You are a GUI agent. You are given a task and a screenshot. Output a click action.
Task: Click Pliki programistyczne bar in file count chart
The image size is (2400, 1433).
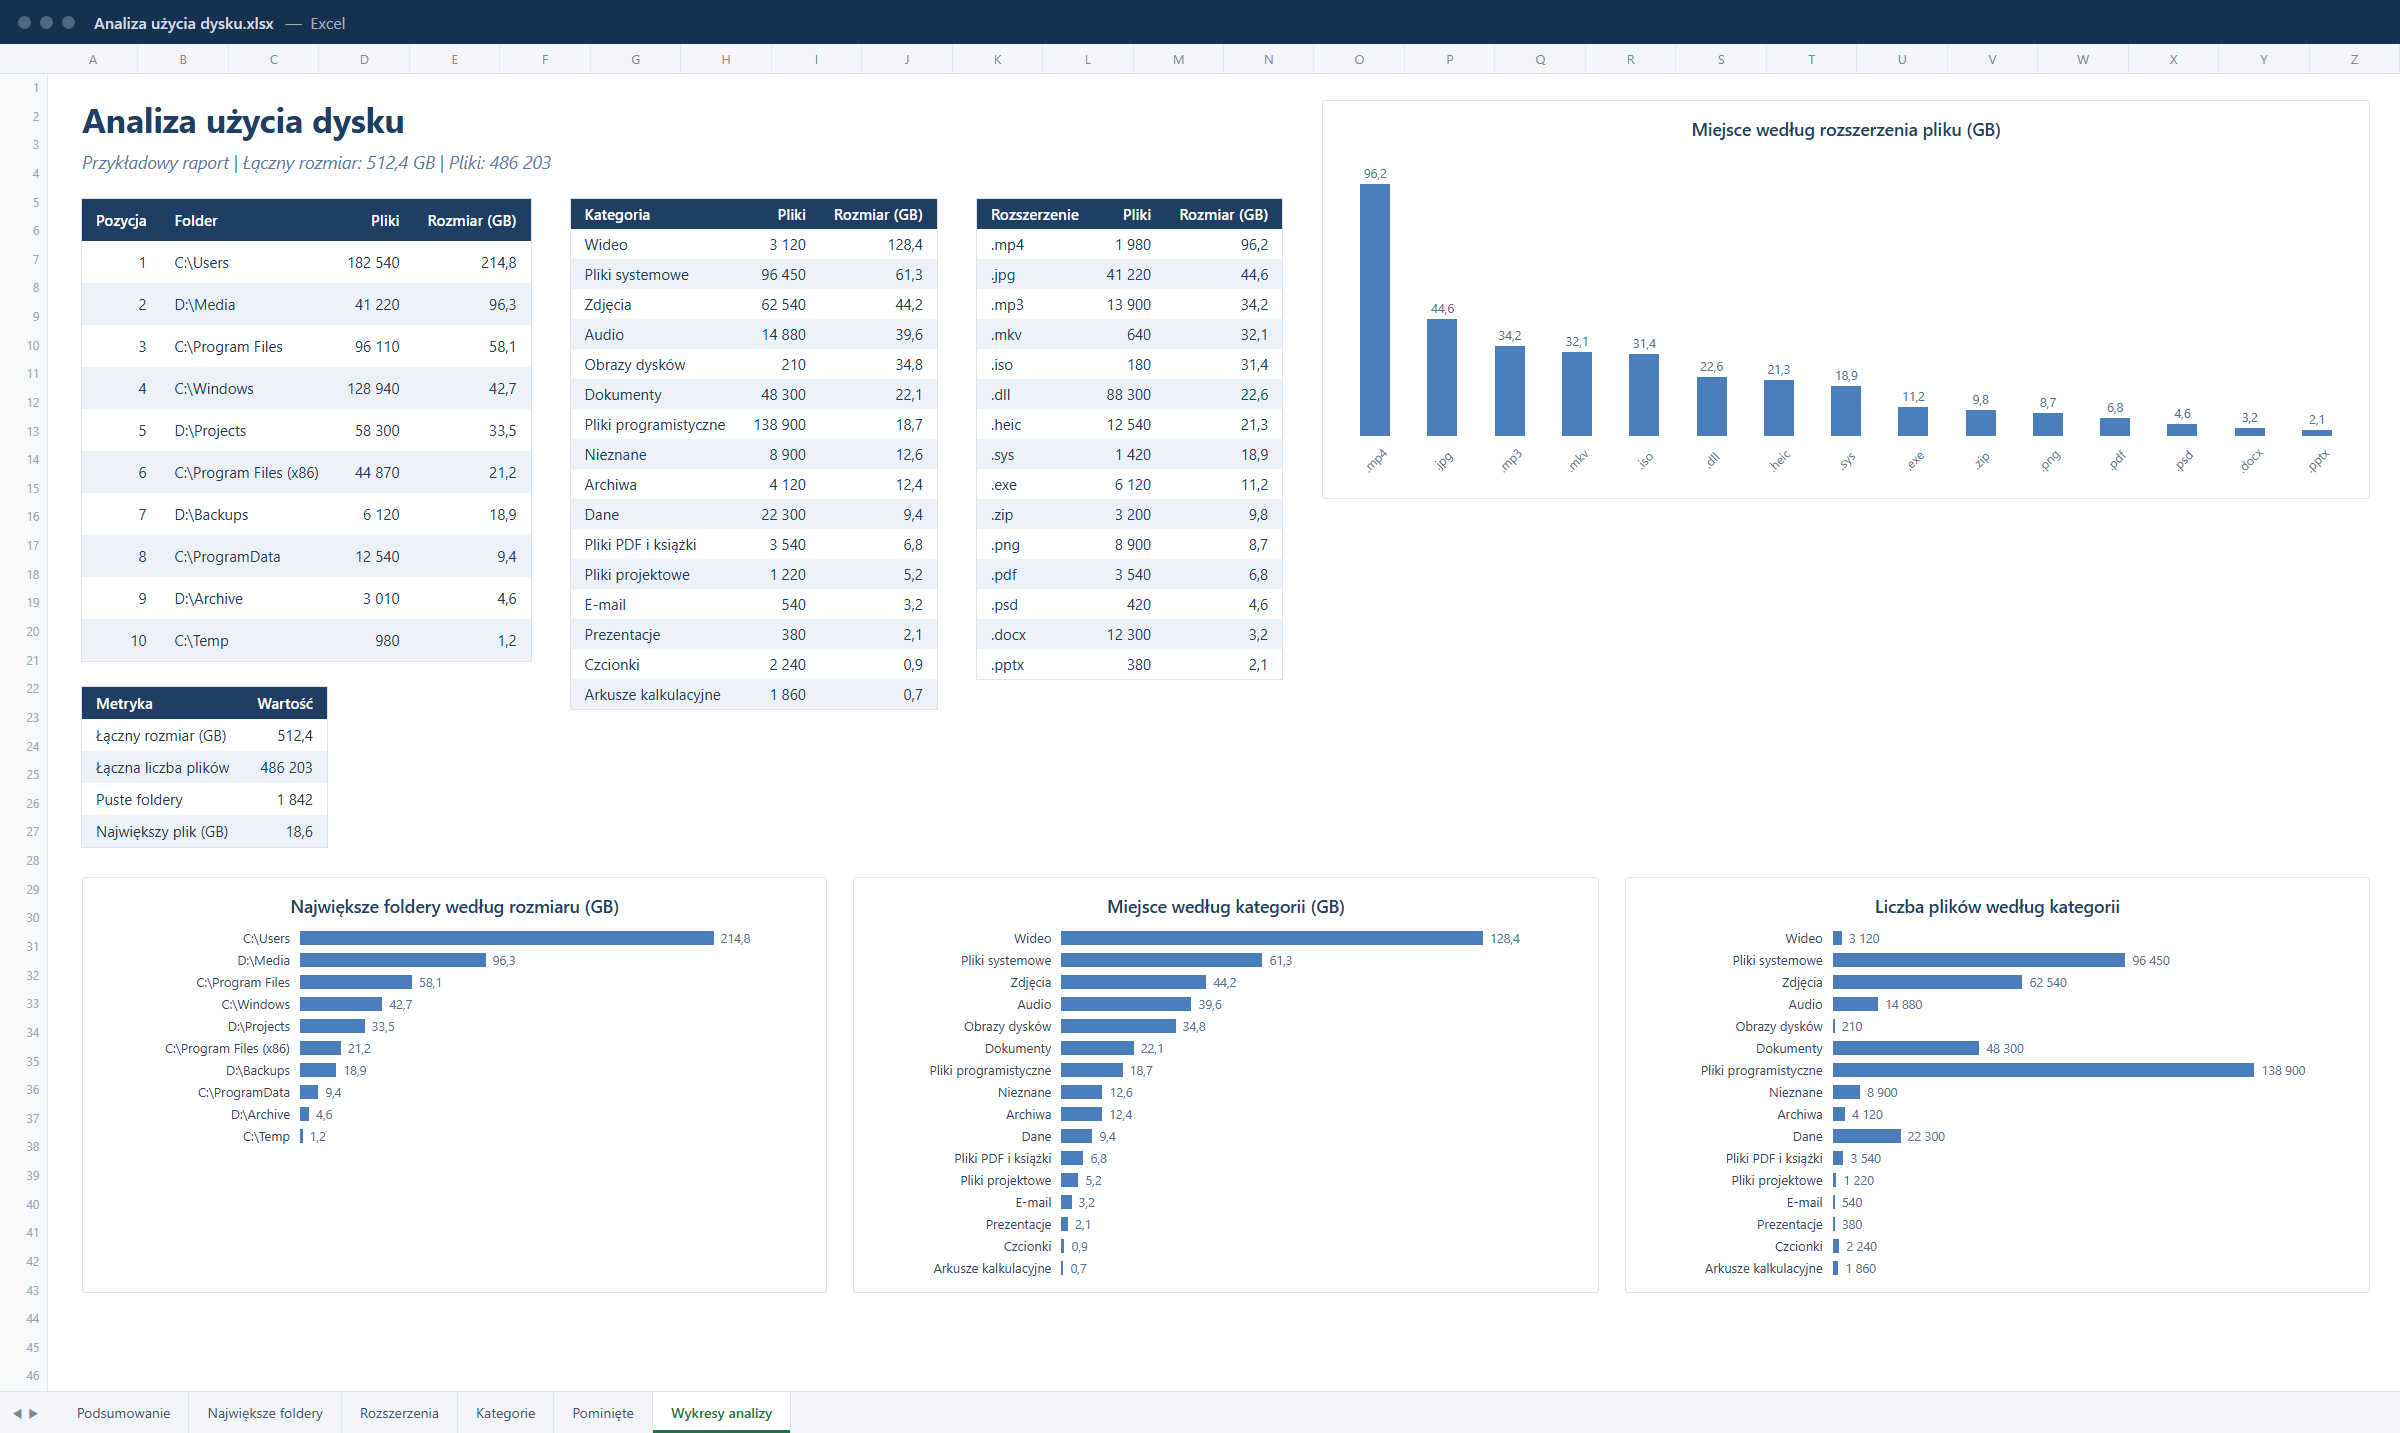[x=2044, y=1070]
